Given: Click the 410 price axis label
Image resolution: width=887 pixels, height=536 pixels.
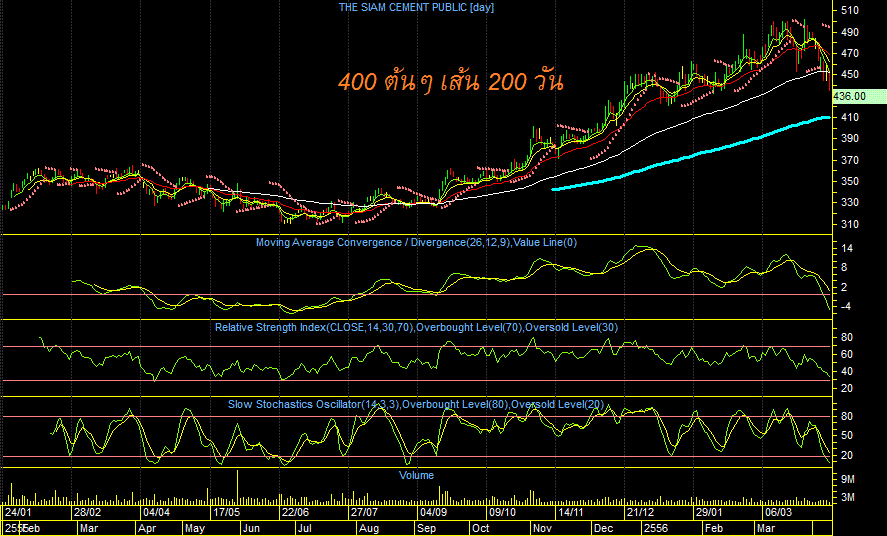Looking at the screenshot, I should 849,118.
